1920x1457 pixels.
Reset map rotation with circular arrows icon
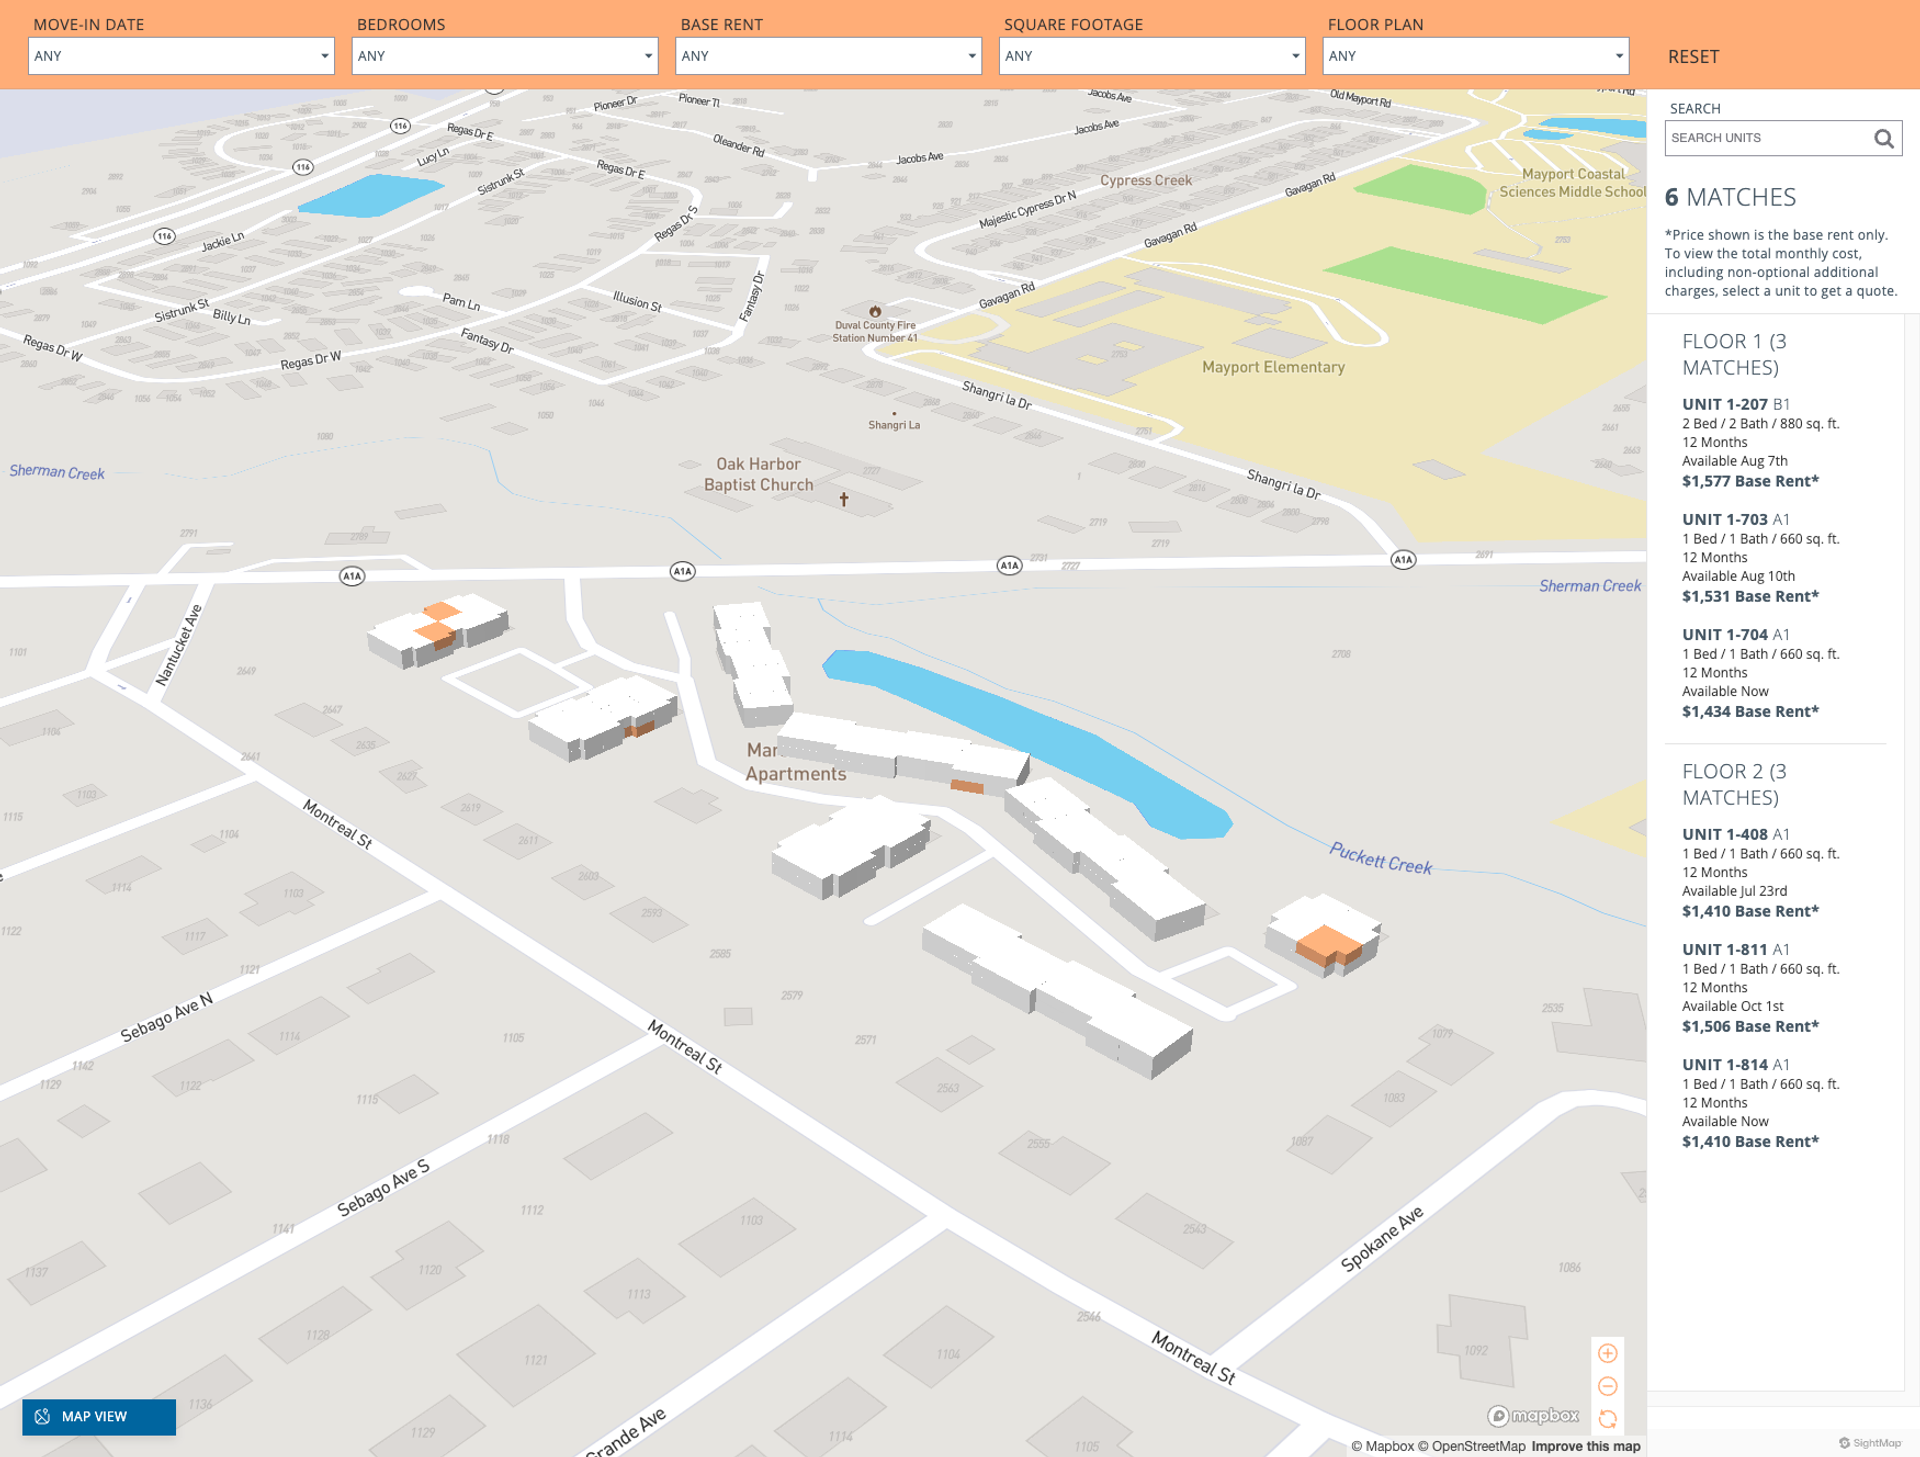click(x=1607, y=1419)
